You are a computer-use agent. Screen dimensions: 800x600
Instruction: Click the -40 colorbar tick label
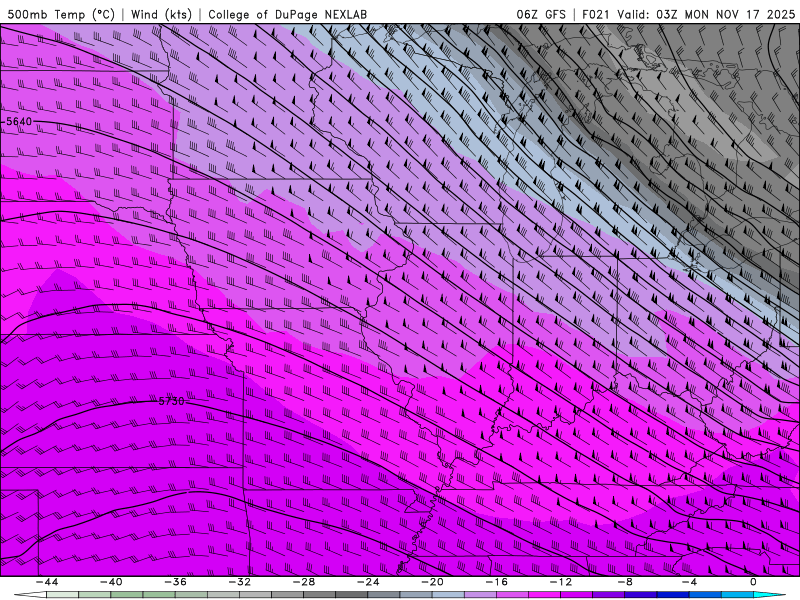pos(111,582)
